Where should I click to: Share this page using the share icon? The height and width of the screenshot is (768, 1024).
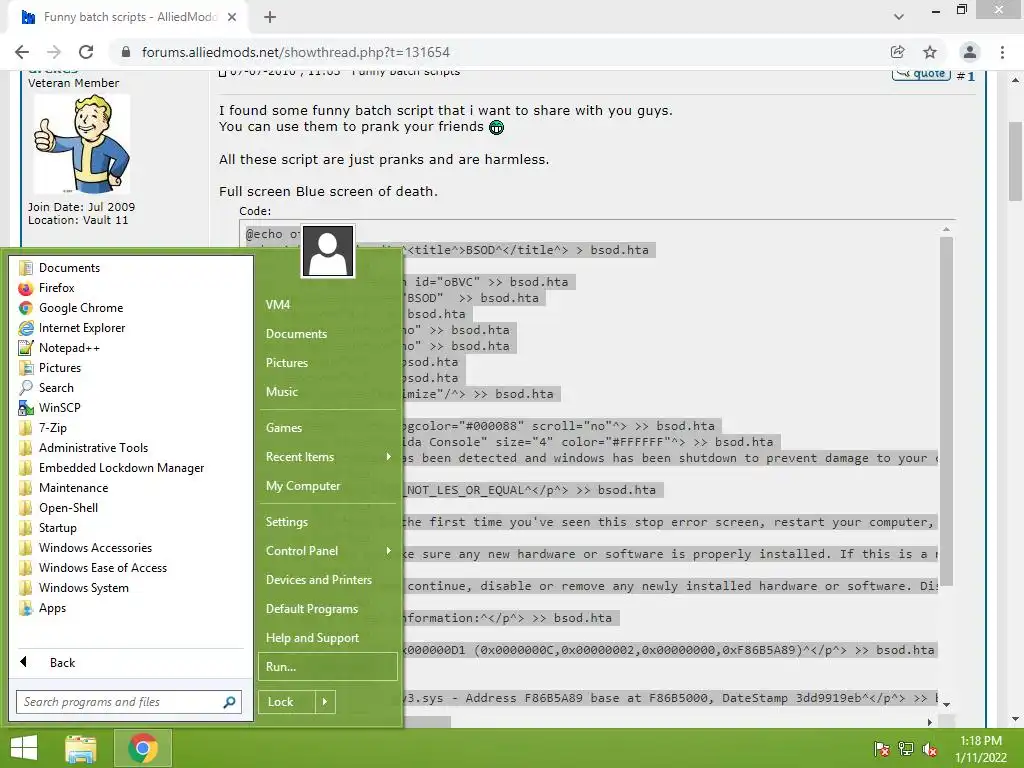(897, 52)
